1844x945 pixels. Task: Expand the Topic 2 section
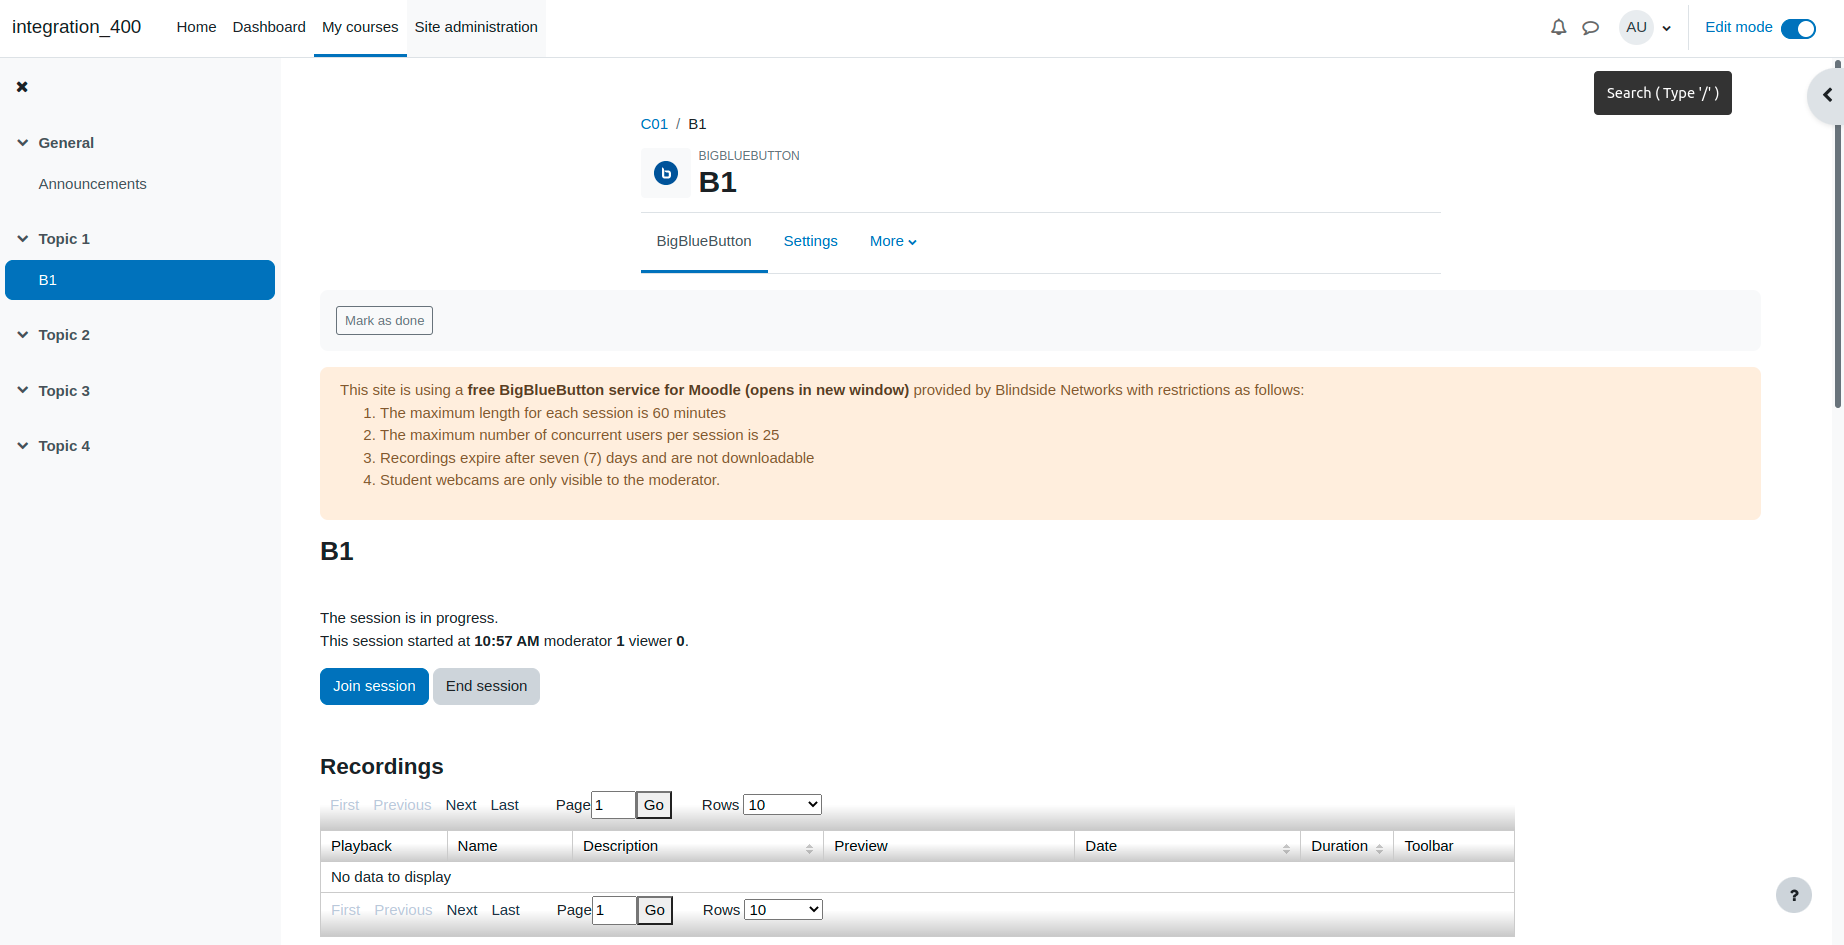click(22, 335)
